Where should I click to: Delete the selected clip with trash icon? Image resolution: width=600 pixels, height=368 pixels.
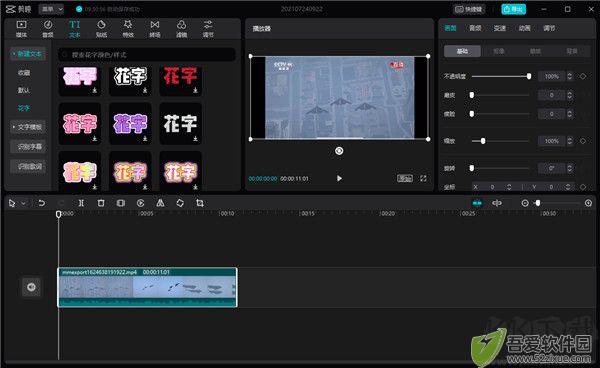point(101,203)
